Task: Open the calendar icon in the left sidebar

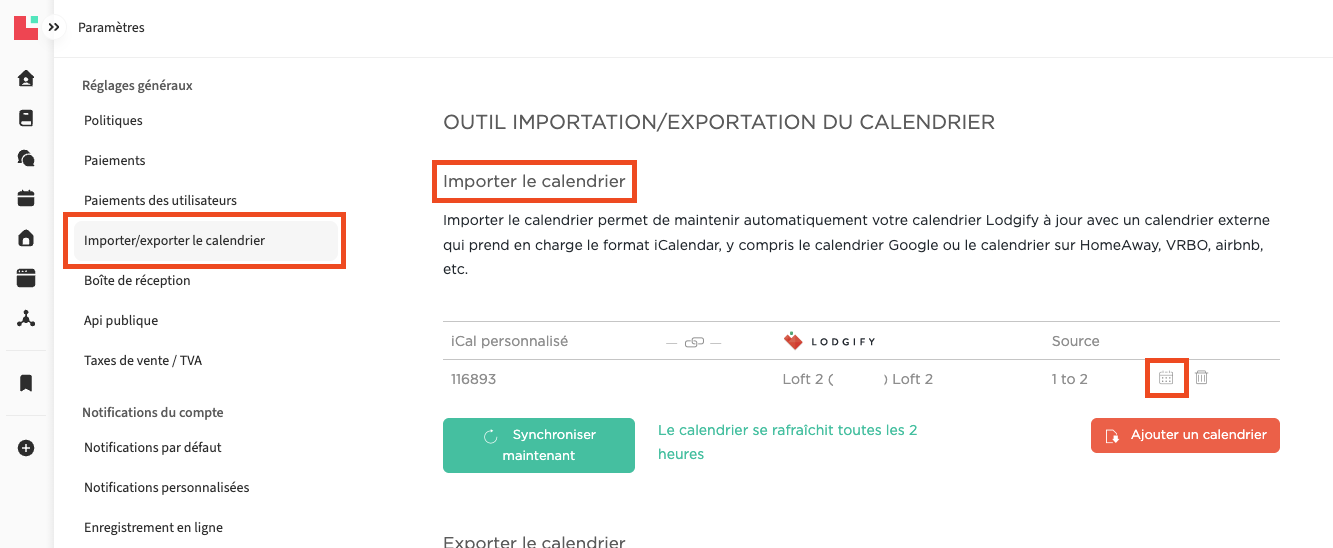Action: 26,198
